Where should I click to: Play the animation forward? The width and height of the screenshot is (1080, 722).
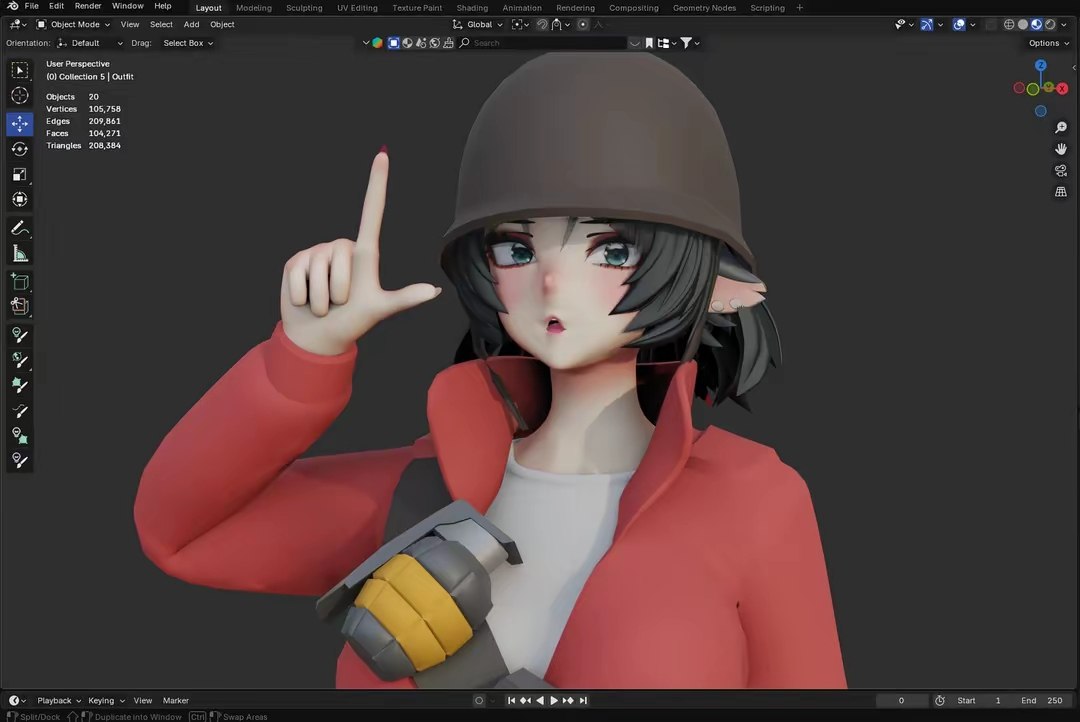point(554,700)
